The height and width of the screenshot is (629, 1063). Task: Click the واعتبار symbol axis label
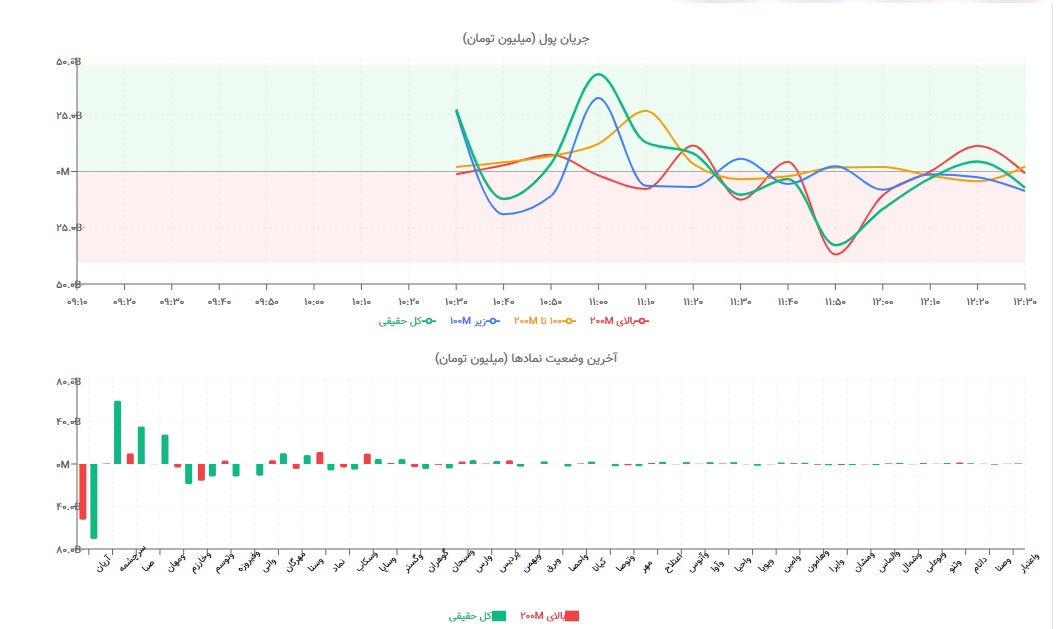(1030, 563)
